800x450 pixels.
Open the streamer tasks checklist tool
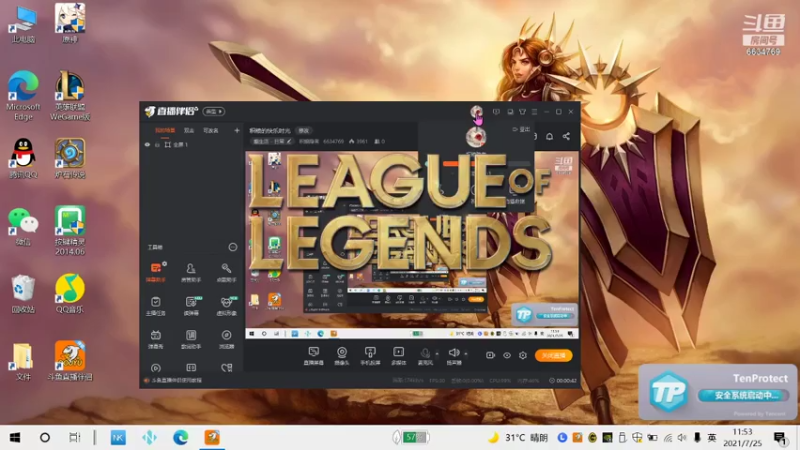tap(156, 306)
